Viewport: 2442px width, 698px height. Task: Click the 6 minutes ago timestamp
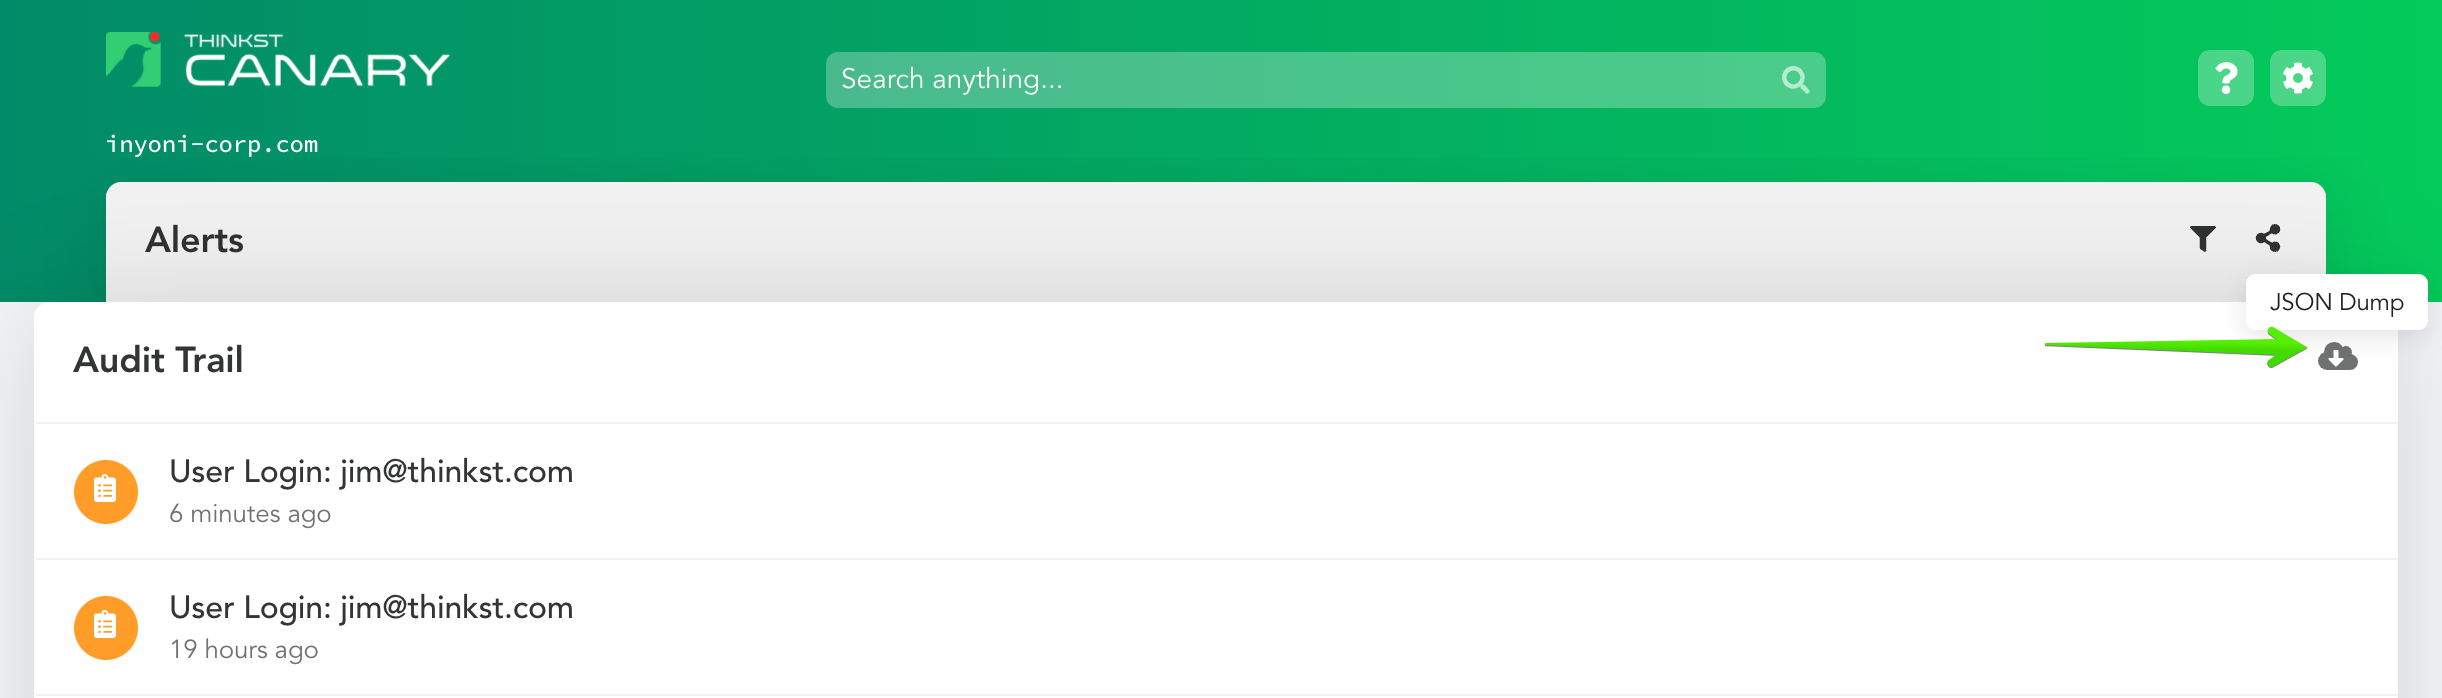[x=250, y=514]
